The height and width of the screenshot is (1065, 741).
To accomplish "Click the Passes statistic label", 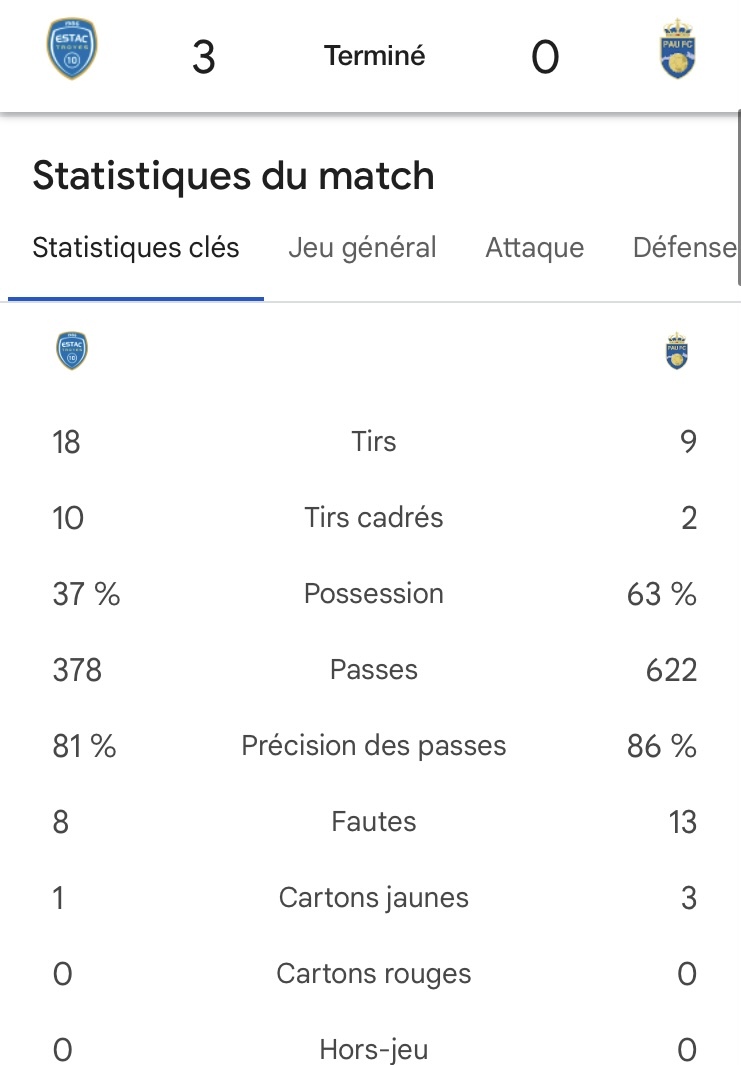I will click(x=374, y=670).
